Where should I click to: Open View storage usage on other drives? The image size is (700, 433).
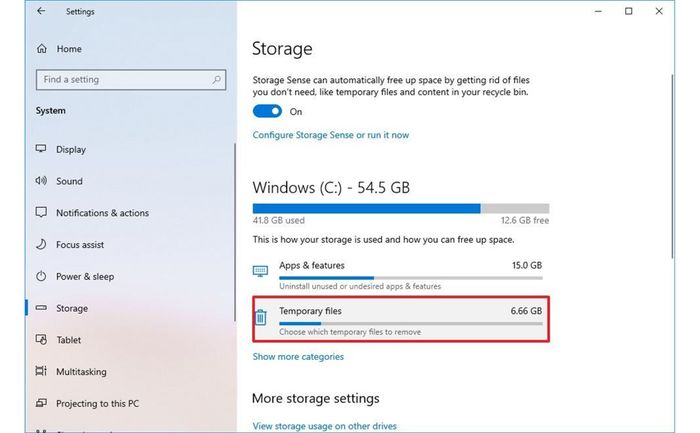[x=325, y=426]
